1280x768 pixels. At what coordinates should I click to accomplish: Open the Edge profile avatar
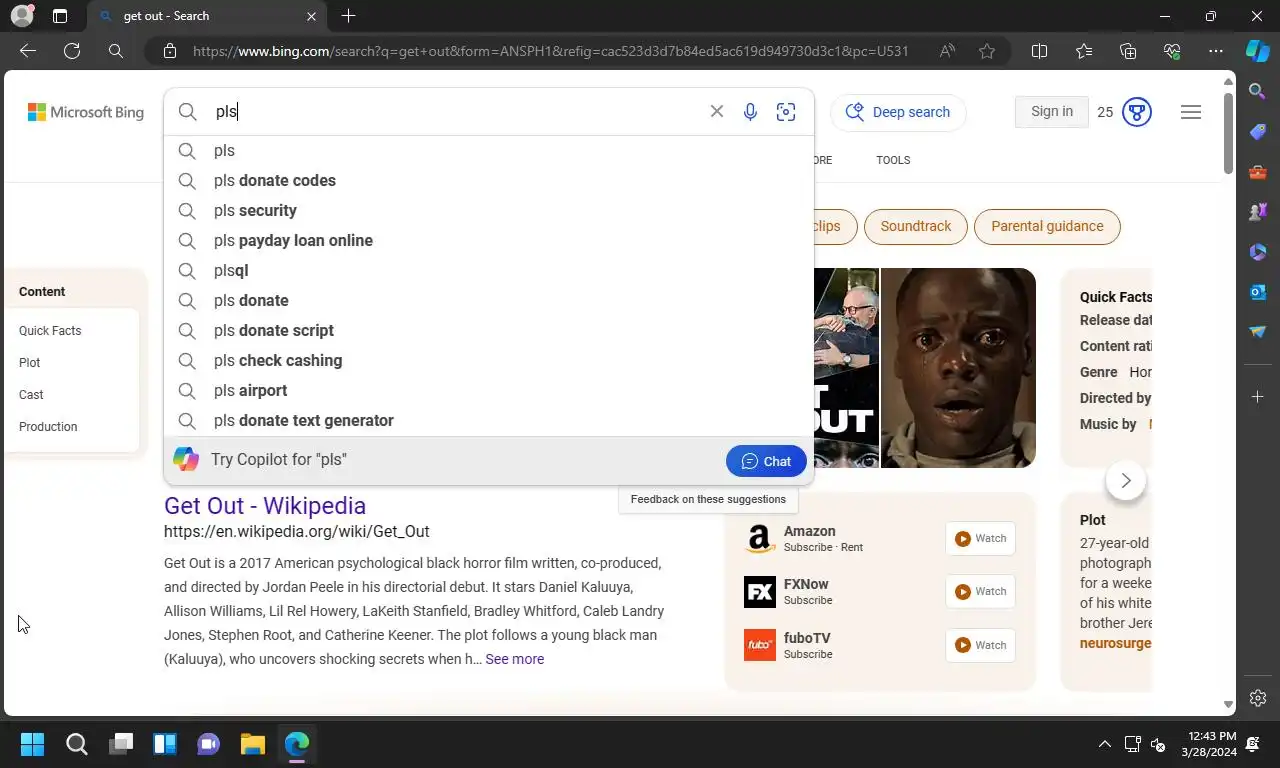[21, 16]
